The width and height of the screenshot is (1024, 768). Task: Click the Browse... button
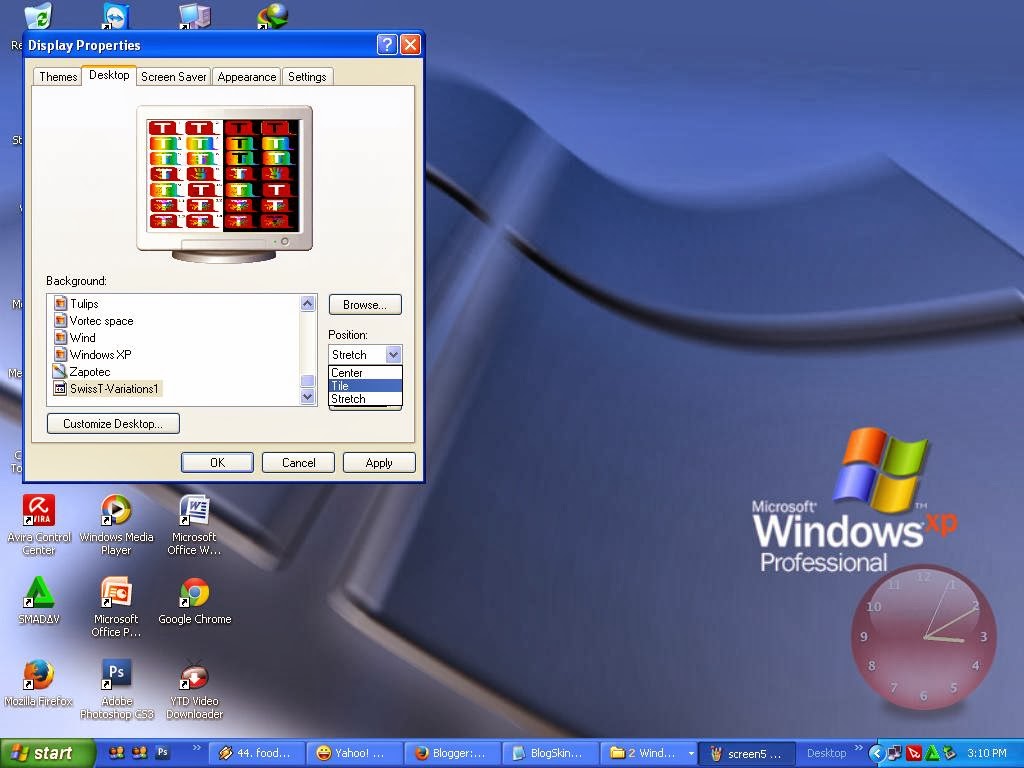coord(365,304)
